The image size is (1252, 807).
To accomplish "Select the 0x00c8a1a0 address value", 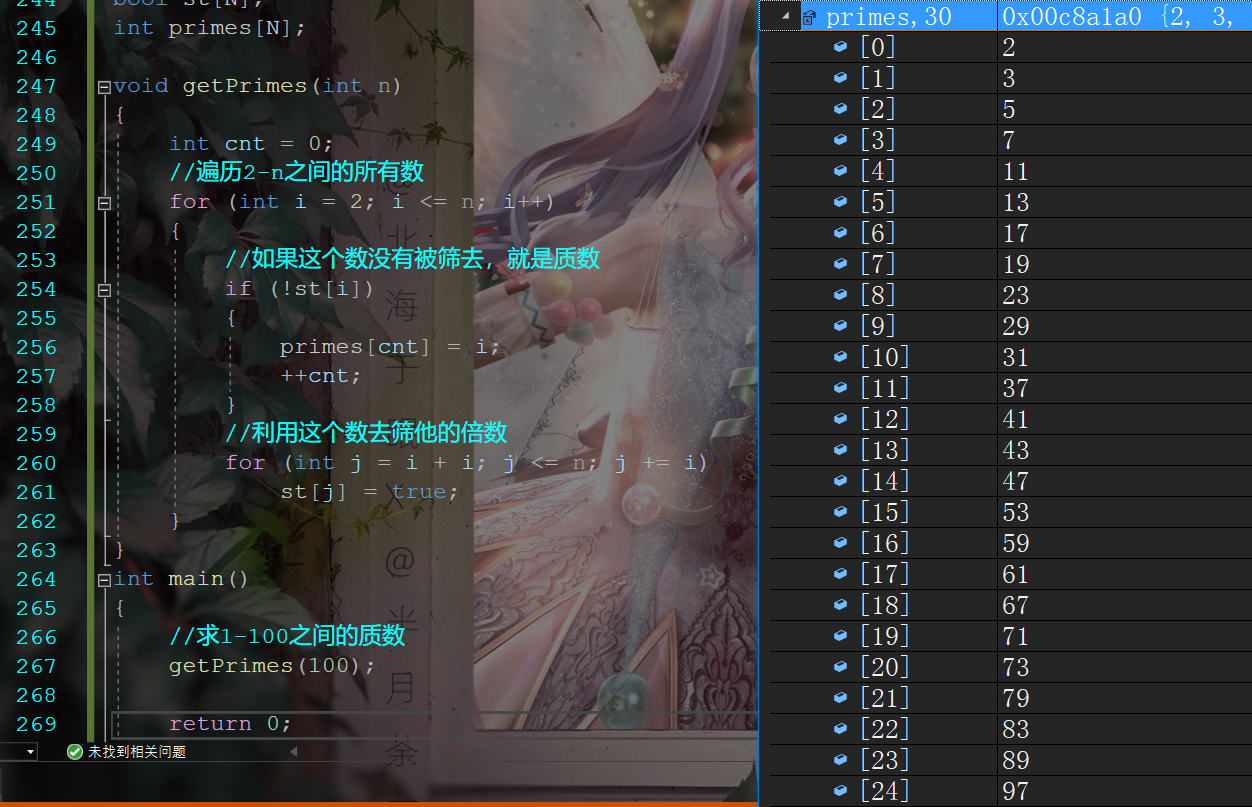I will (x=1072, y=17).
